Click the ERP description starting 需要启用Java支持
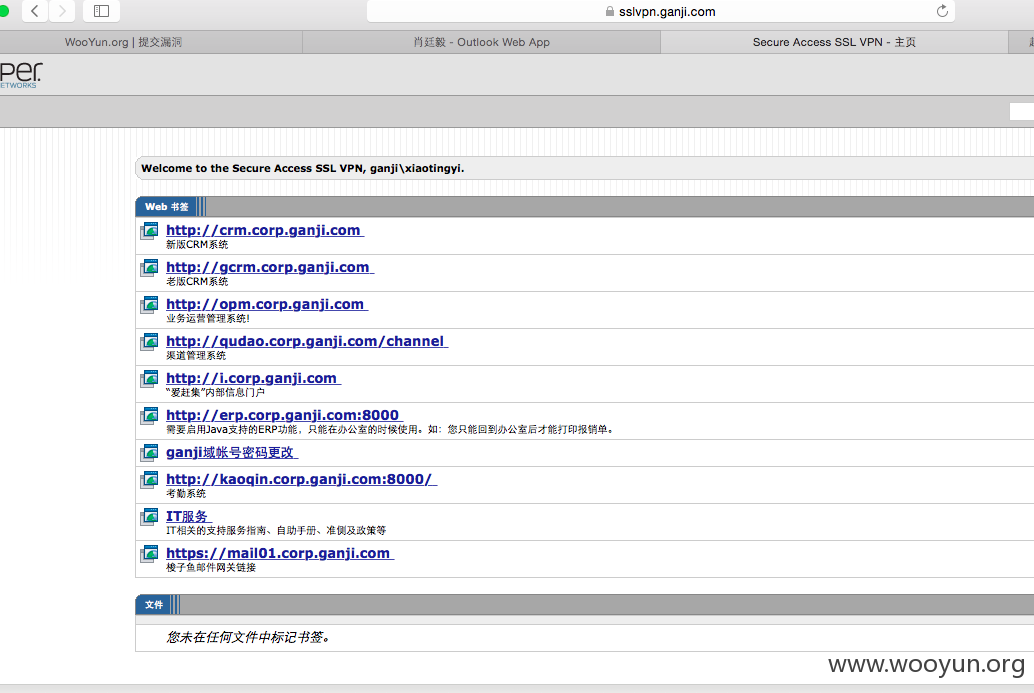 390,429
